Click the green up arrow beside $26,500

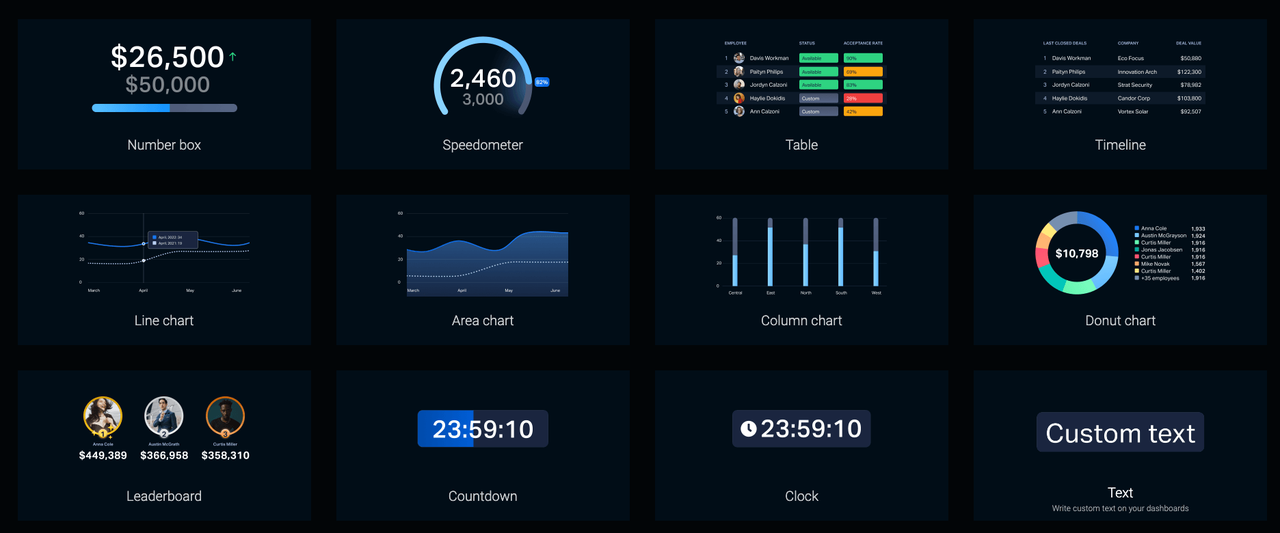coord(233,57)
